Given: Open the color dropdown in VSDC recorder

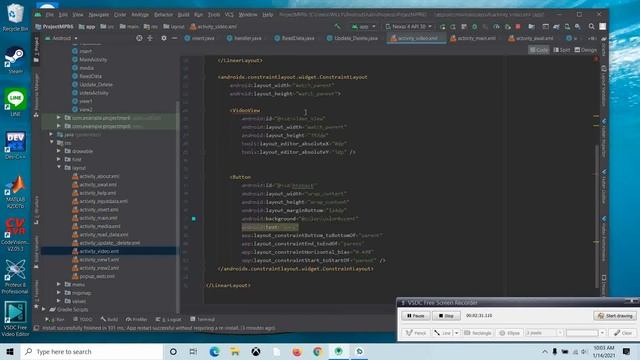Looking at the screenshot, I should pyautogui.click(x=602, y=333).
